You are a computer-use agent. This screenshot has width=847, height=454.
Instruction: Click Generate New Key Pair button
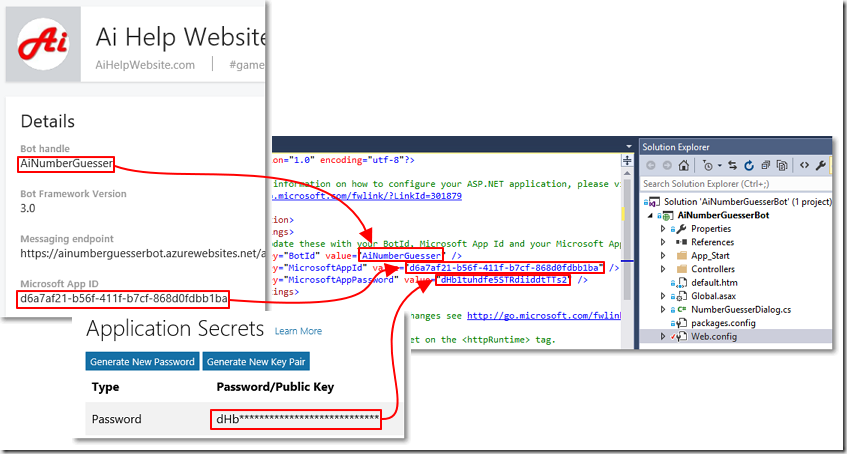point(256,362)
